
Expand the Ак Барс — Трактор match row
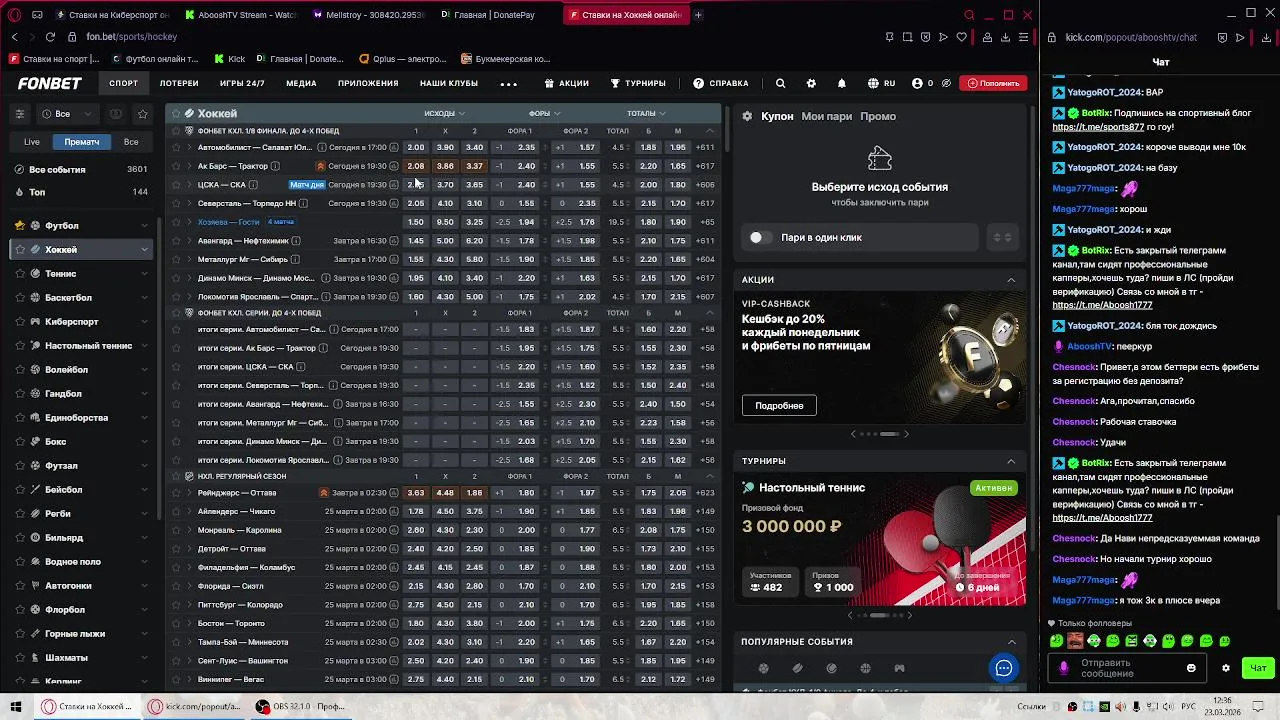tap(189, 166)
